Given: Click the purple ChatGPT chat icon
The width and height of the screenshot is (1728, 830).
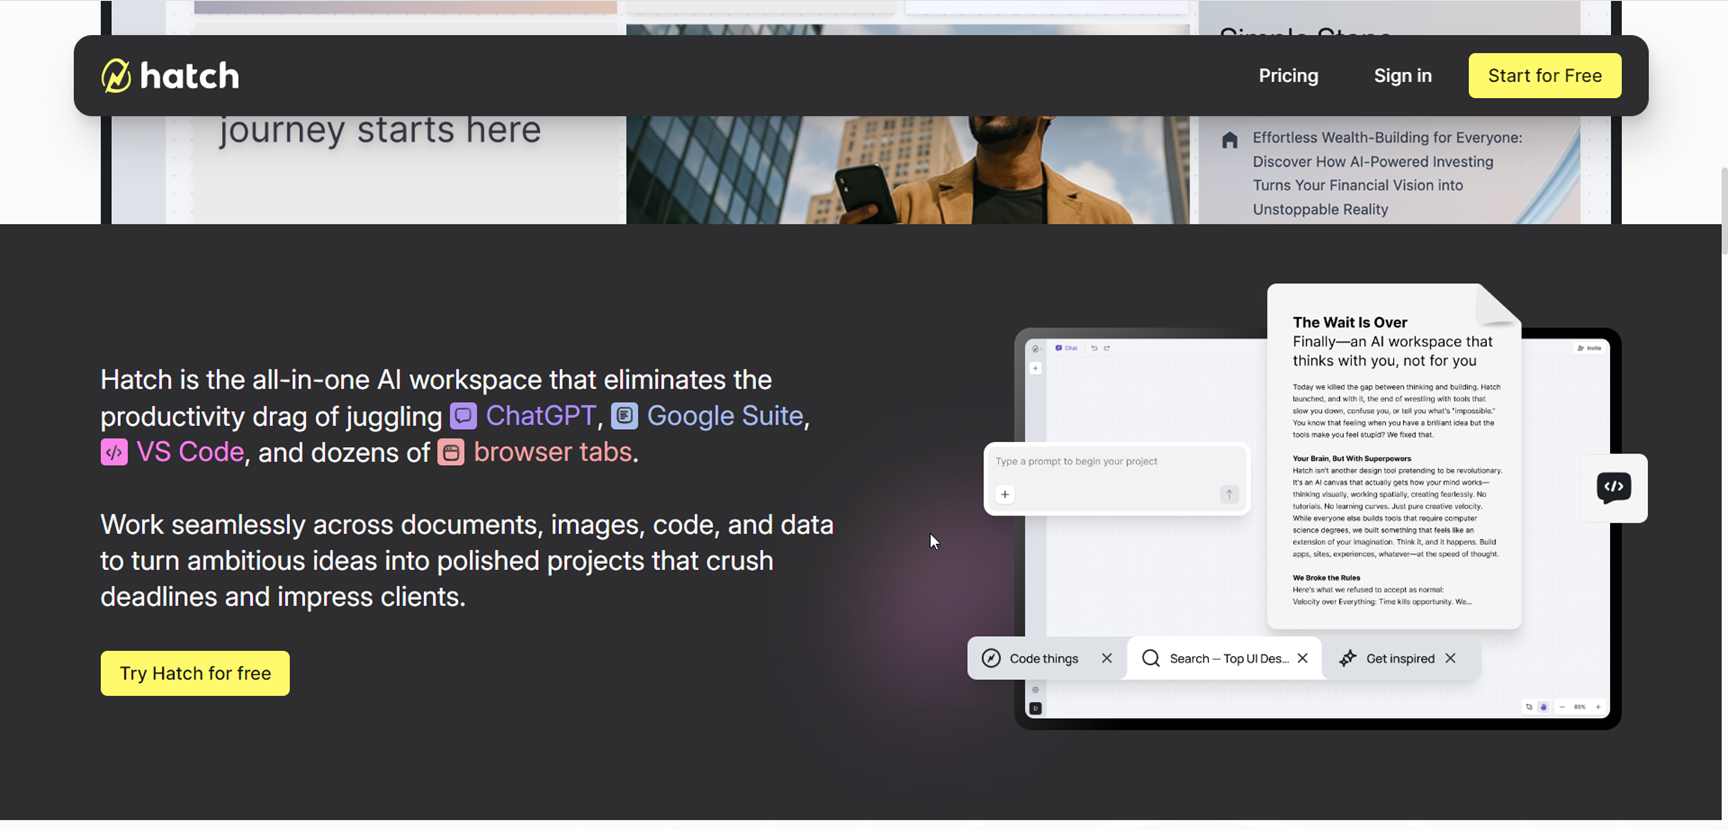Looking at the screenshot, I should click(463, 416).
